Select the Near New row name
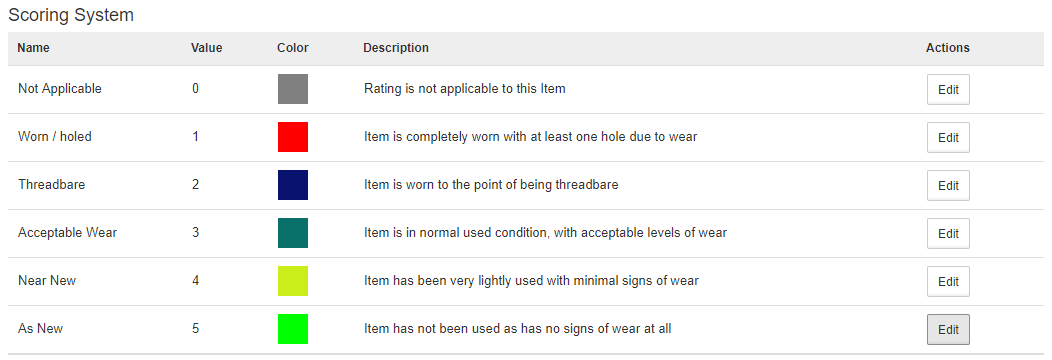 click(x=47, y=281)
